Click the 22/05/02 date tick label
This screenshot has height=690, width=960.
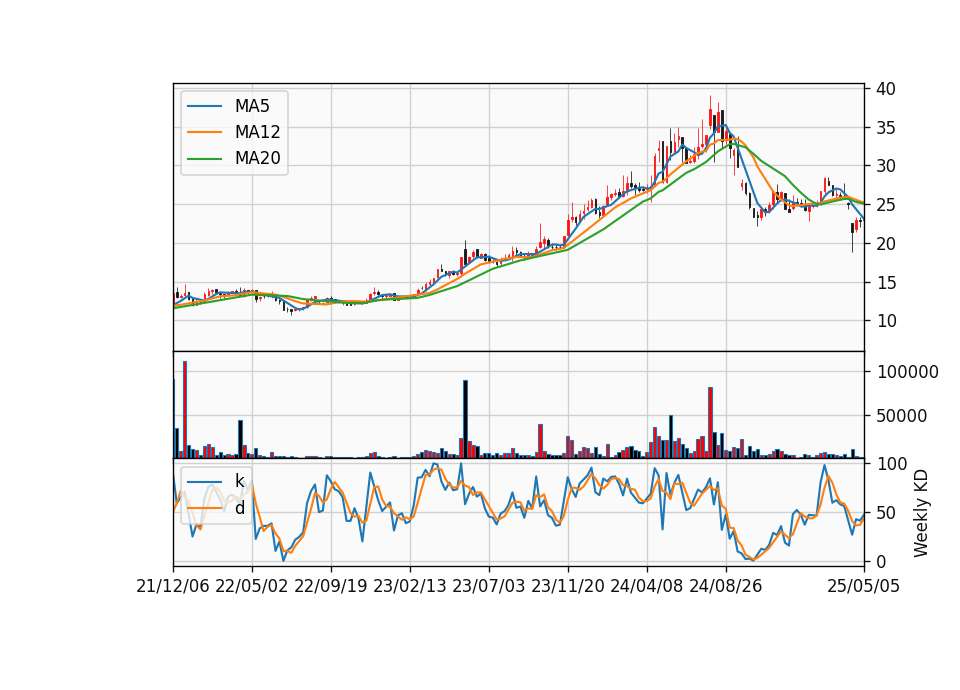coord(252,586)
